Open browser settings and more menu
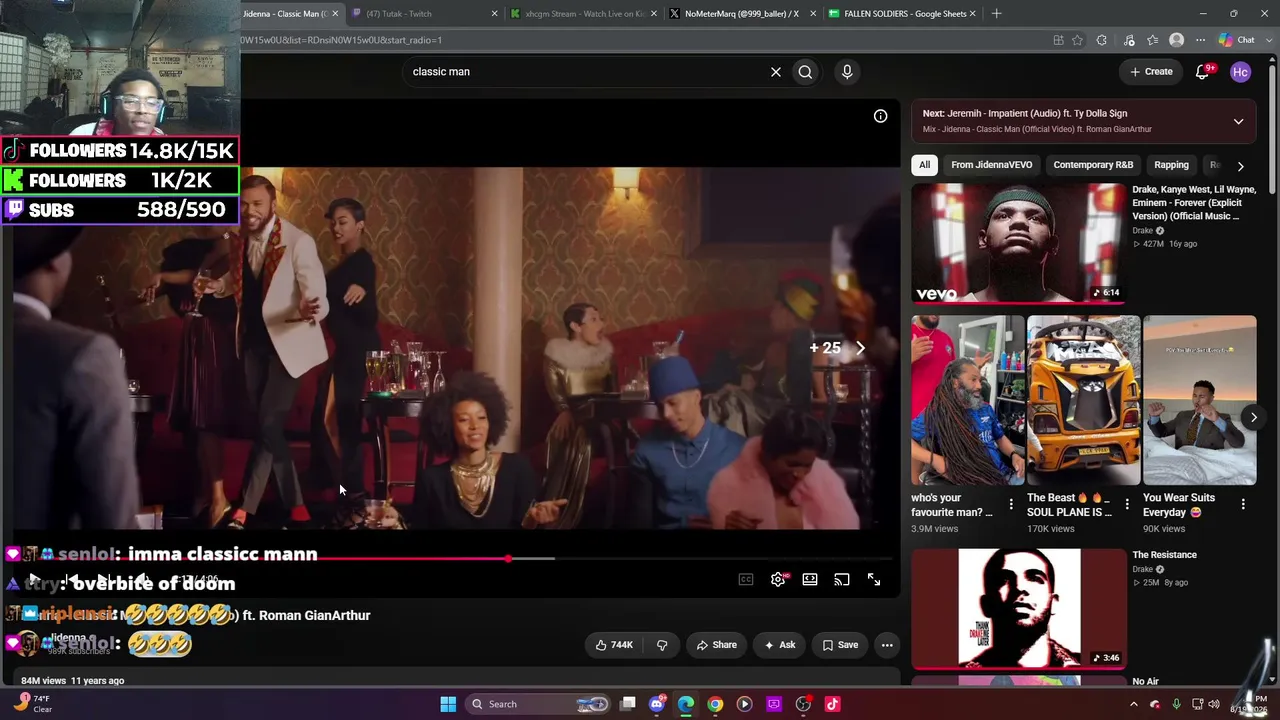The image size is (1280, 720). coord(1201,40)
